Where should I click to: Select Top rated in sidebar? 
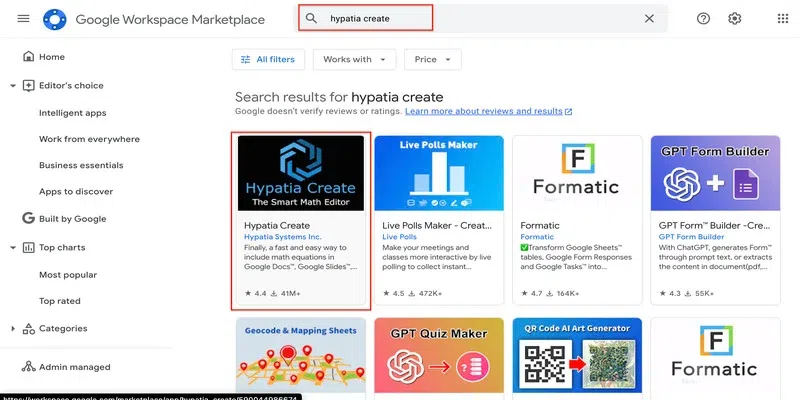60,301
